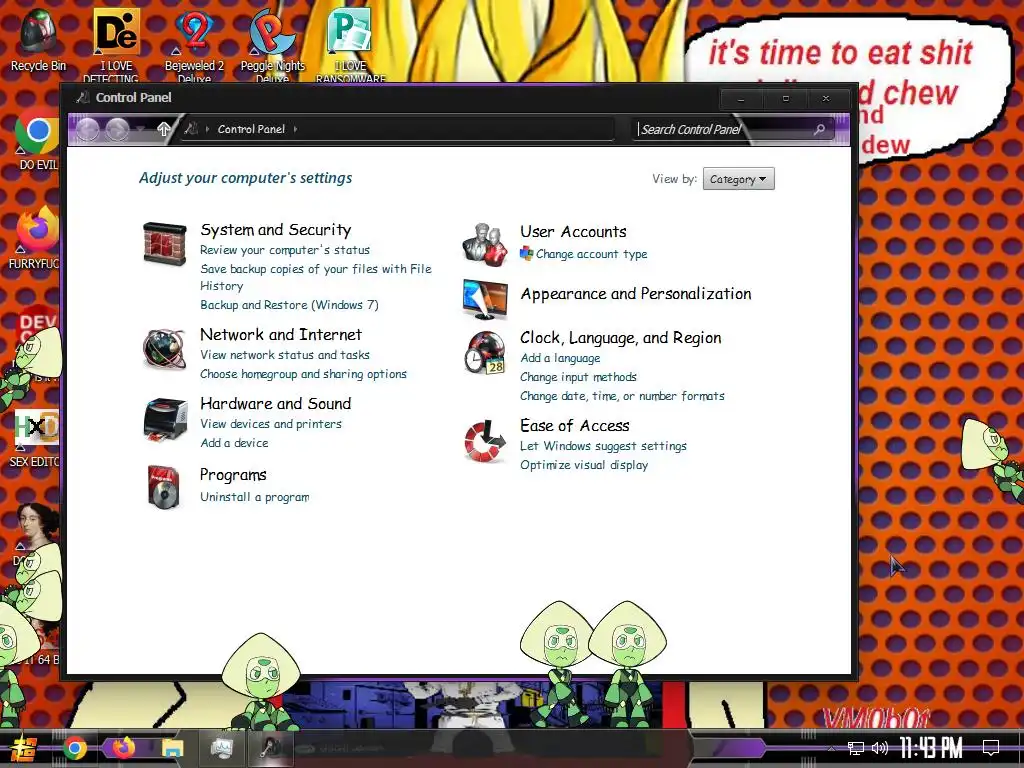Open the Programs disc box icon
Image resolution: width=1024 pixels, height=768 pixels.
pyautogui.click(x=163, y=487)
